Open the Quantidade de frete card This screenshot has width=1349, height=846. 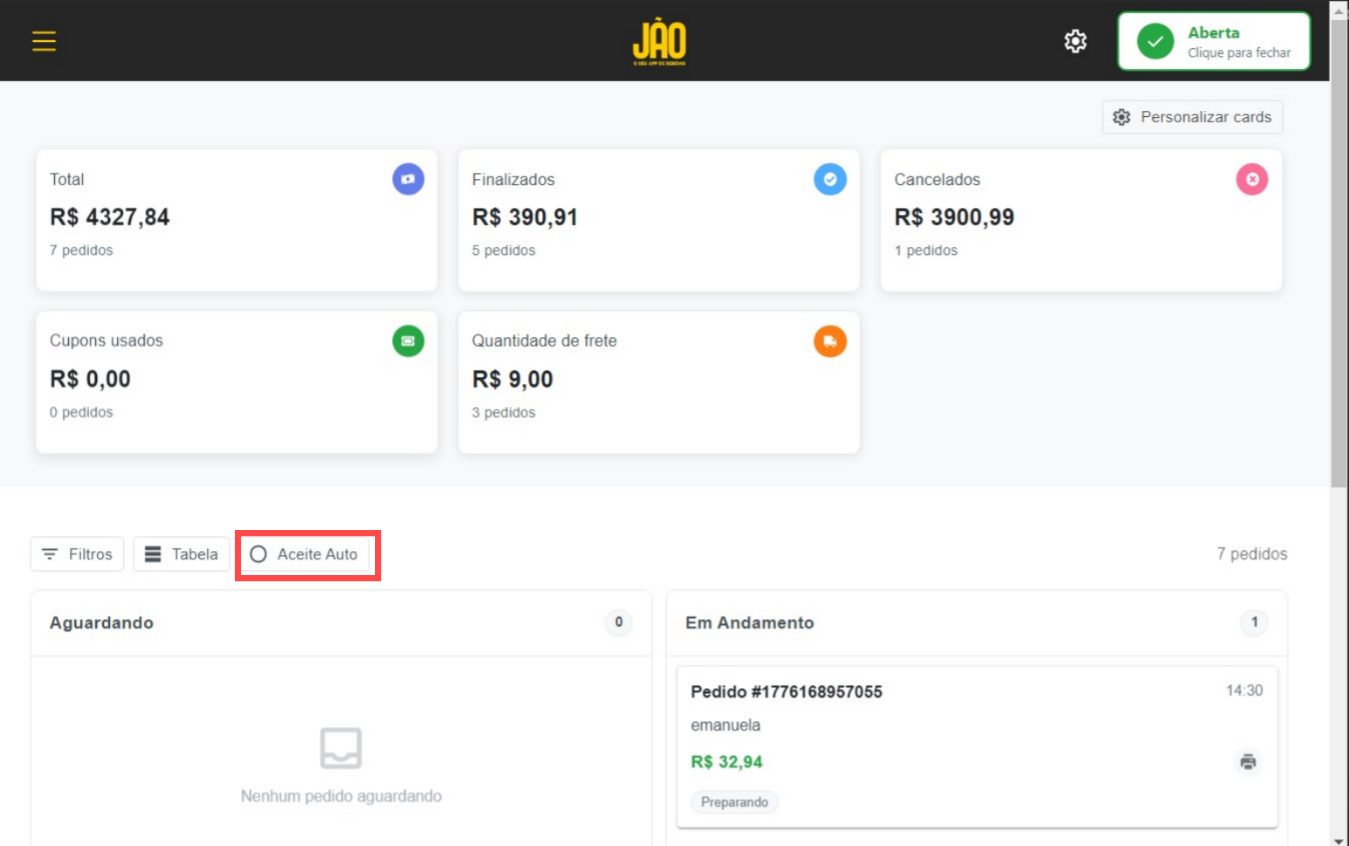pyautogui.click(x=659, y=382)
